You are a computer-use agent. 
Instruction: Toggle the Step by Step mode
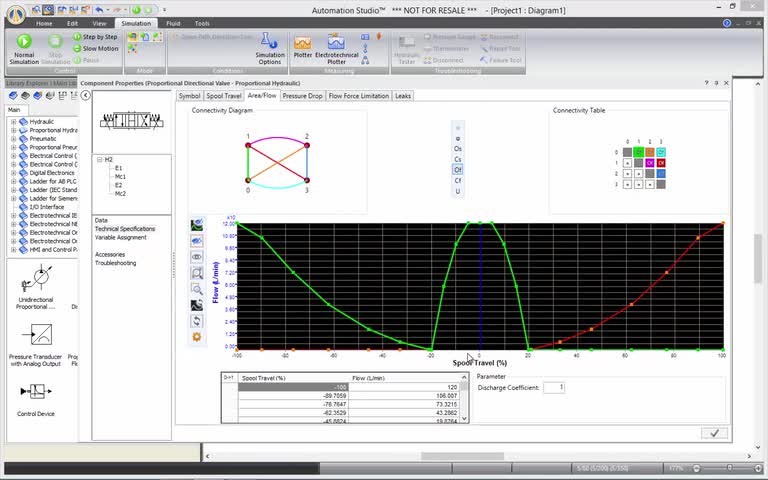[93, 37]
